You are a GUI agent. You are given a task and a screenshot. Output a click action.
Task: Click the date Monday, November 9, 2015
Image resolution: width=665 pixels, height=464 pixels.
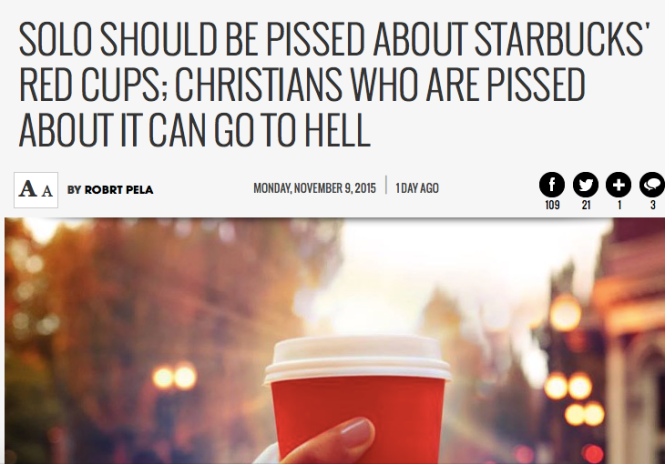[314, 188]
